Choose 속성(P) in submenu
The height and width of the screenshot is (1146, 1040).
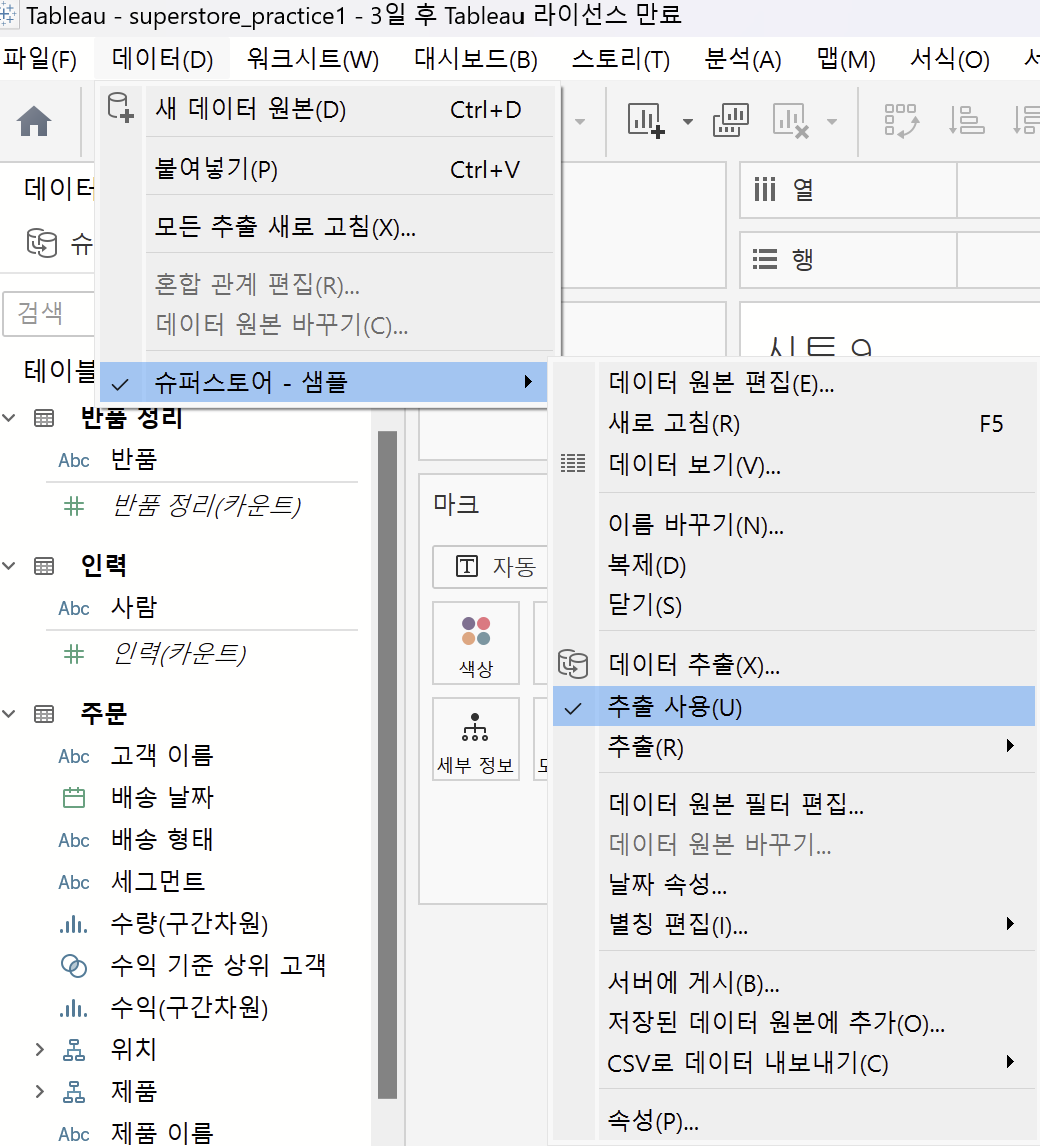click(794, 1120)
